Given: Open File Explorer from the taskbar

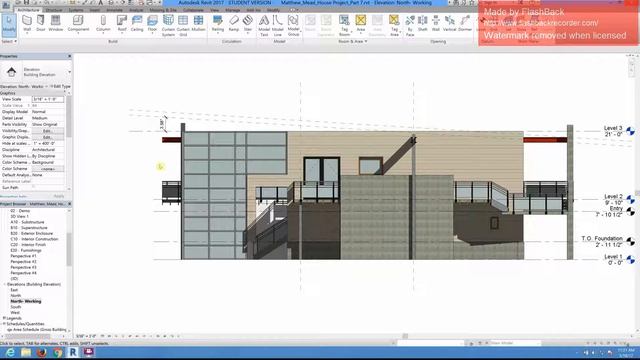Looking at the screenshot, I should click(x=26, y=352).
